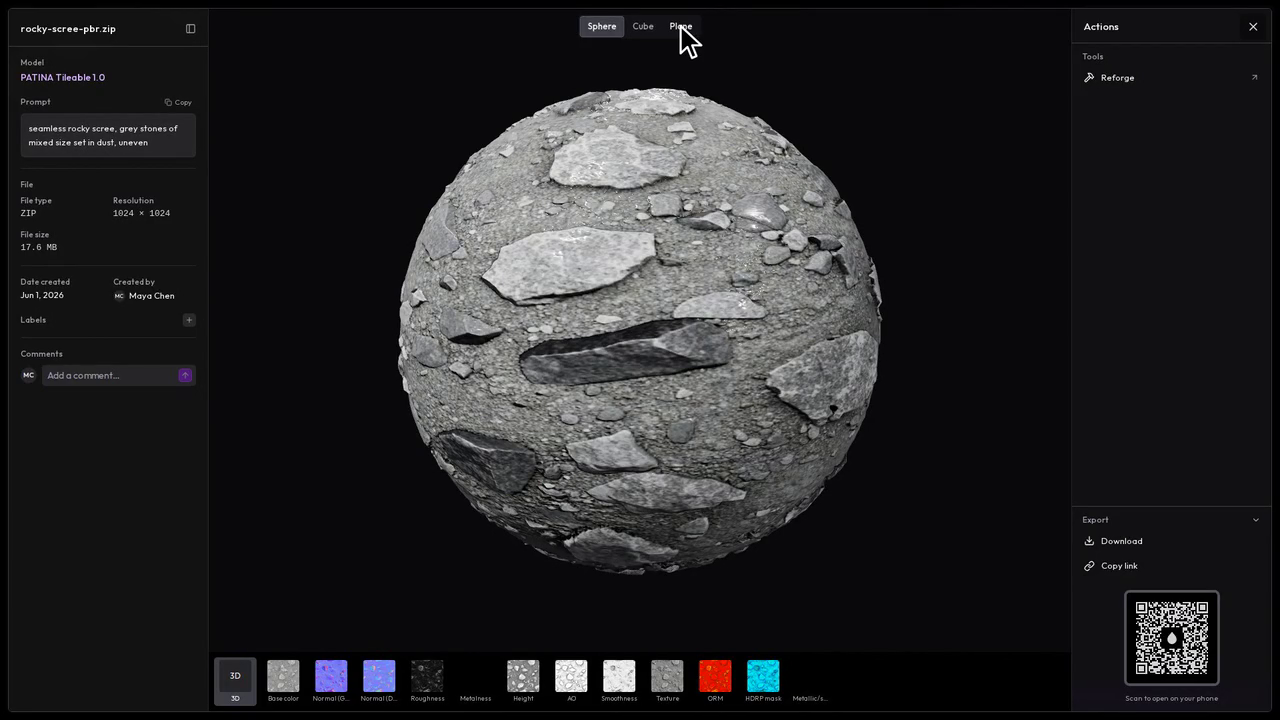This screenshot has height=720, width=1280.
Task: Switch preview to Plane
Action: [681, 26]
